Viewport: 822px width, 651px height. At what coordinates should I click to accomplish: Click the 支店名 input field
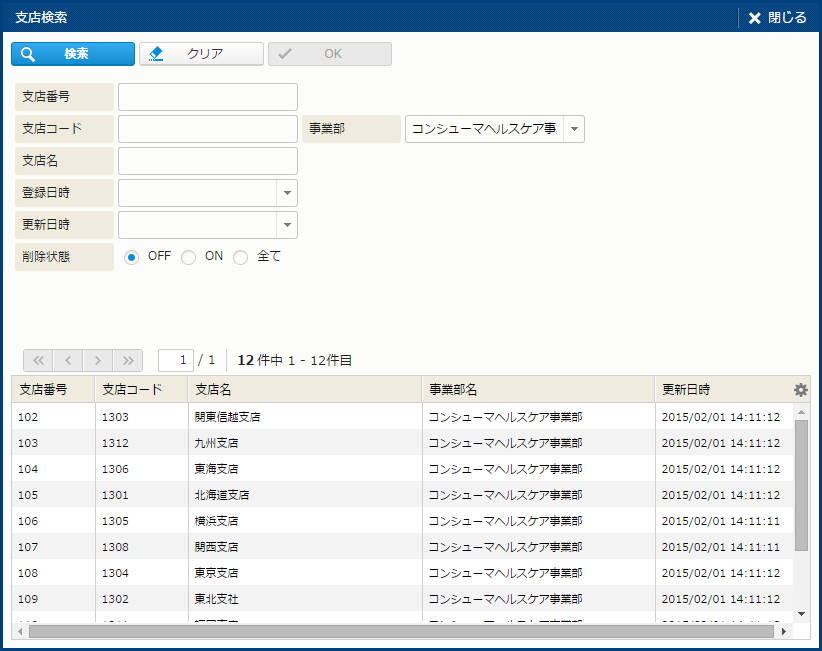coord(208,161)
